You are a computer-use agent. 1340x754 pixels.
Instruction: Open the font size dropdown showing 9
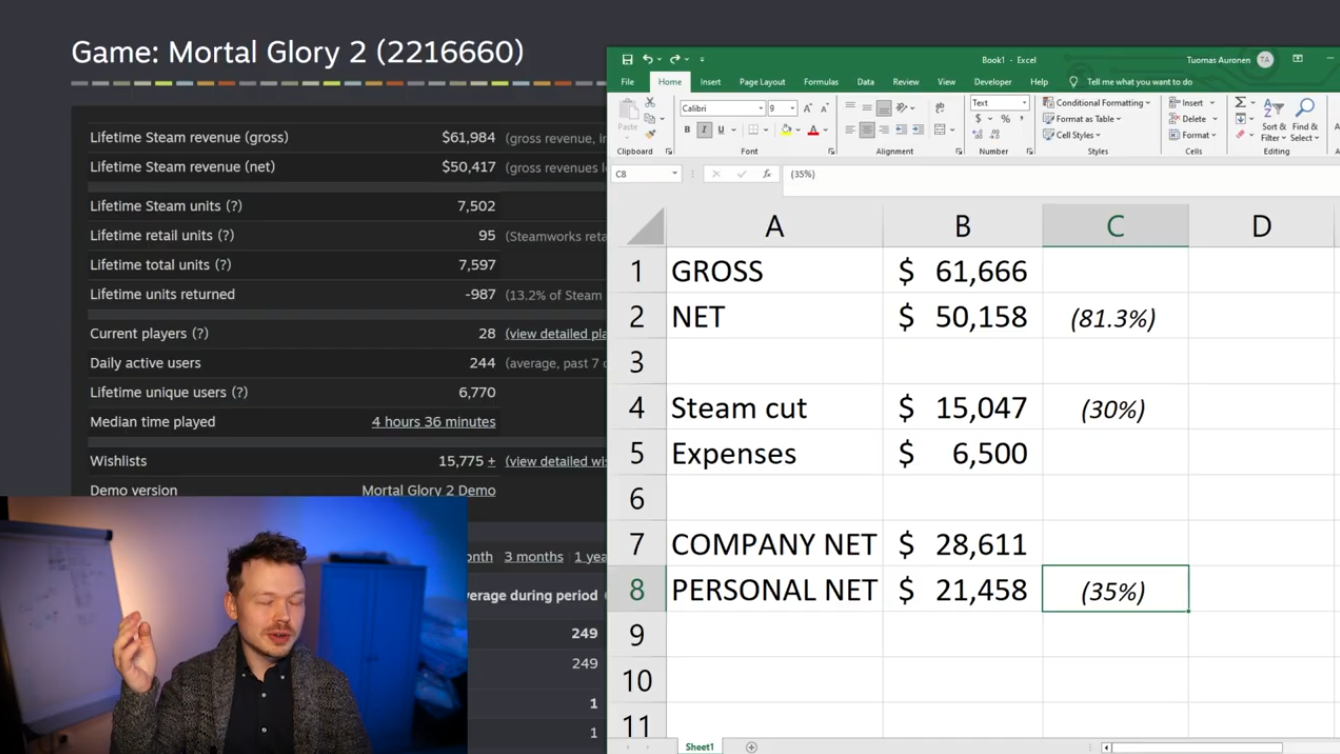[x=792, y=108]
